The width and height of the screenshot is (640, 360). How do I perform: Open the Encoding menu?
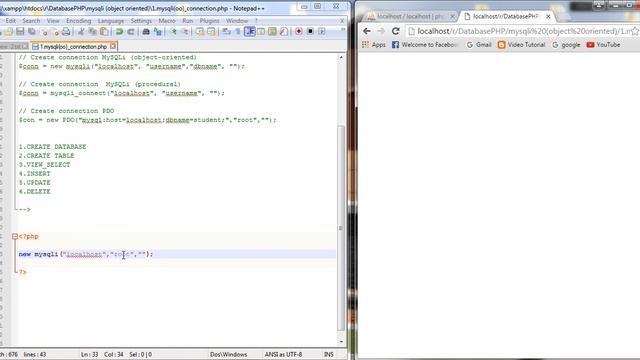point(78,21)
